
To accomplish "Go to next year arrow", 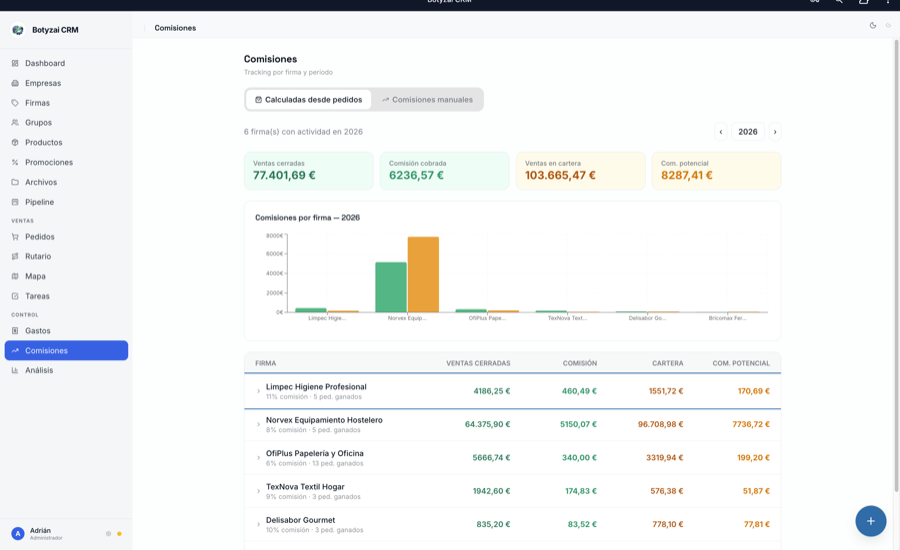I will [x=775, y=131].
